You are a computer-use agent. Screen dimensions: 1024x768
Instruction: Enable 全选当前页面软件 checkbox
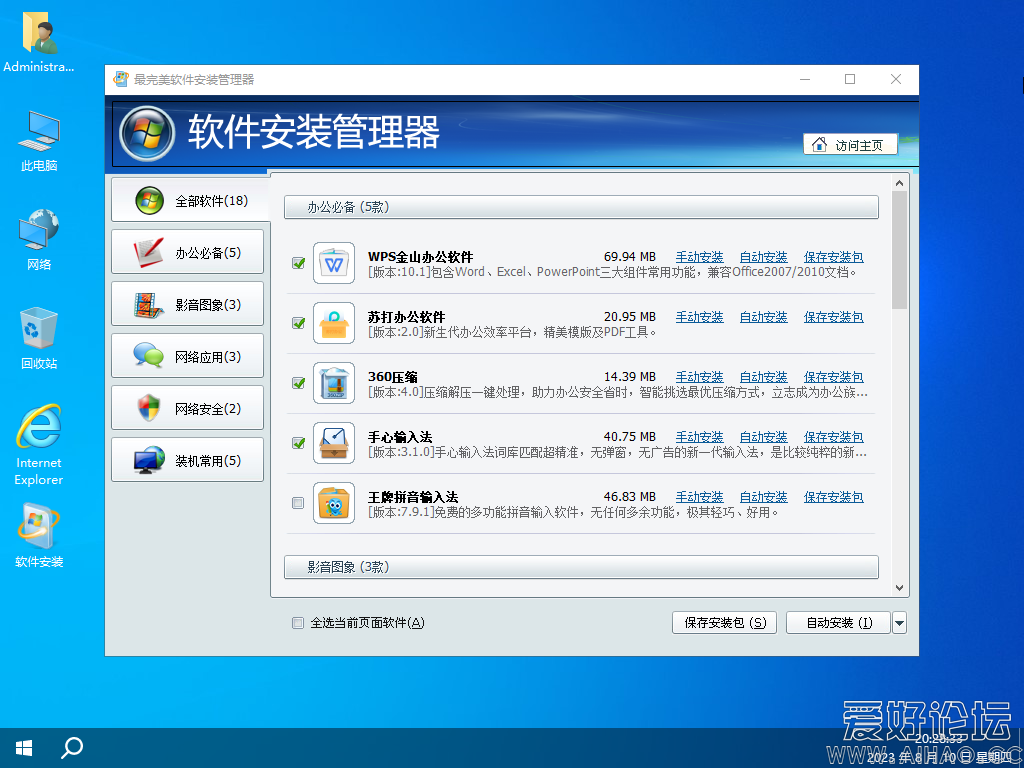[x=298, y=623]
